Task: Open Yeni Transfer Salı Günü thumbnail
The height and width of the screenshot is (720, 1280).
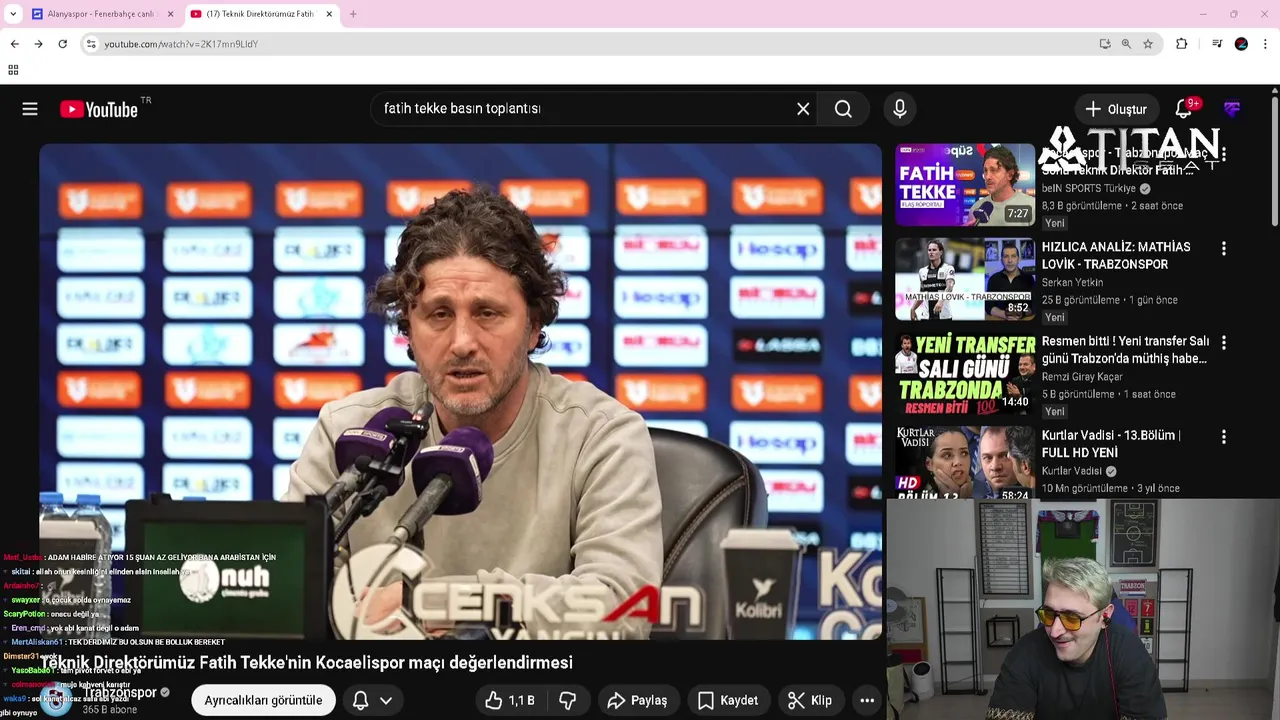Action: click(x=965, y=372)
